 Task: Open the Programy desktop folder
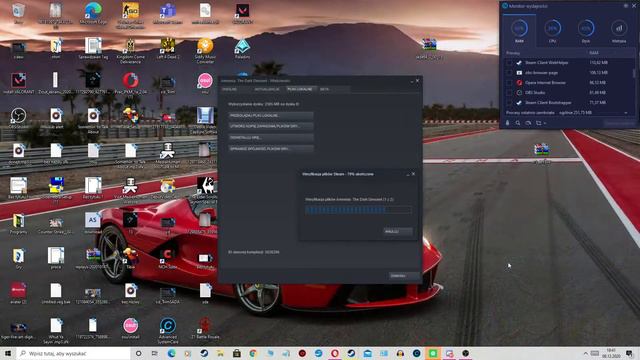[x=18, y=224]
